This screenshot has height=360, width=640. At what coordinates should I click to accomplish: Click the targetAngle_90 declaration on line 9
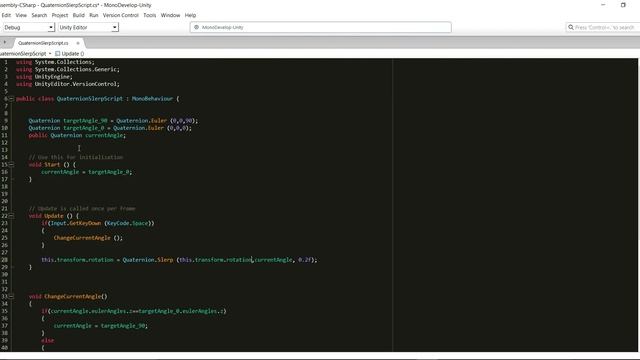coord(113,121)
